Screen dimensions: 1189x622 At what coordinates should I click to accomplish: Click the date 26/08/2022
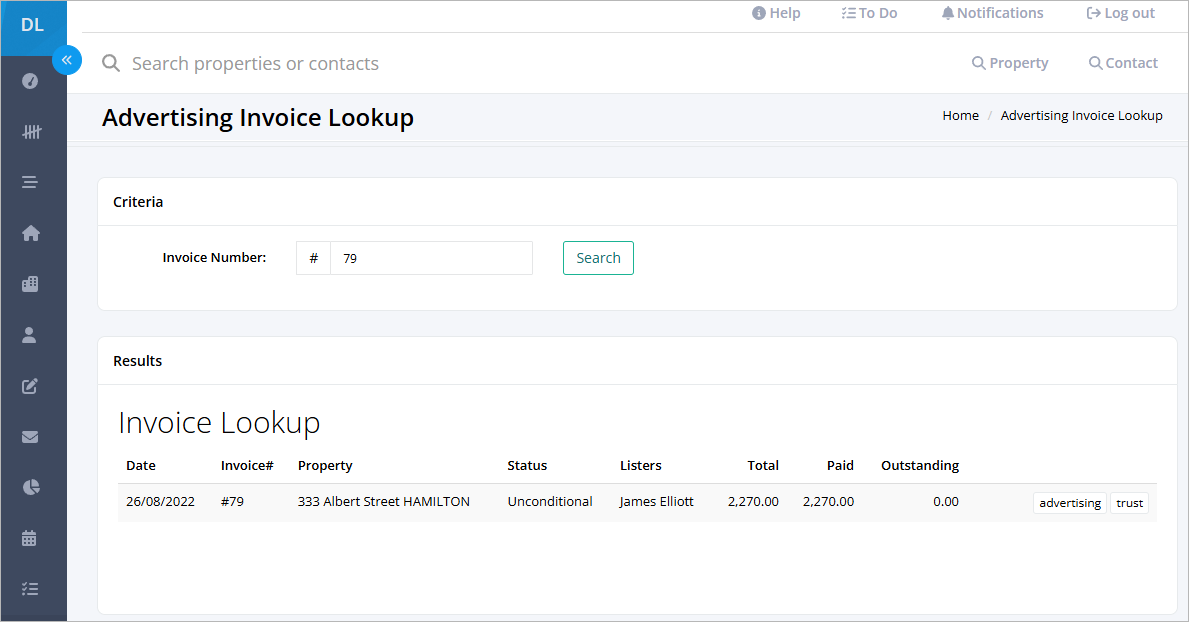[x=160, y=501]
